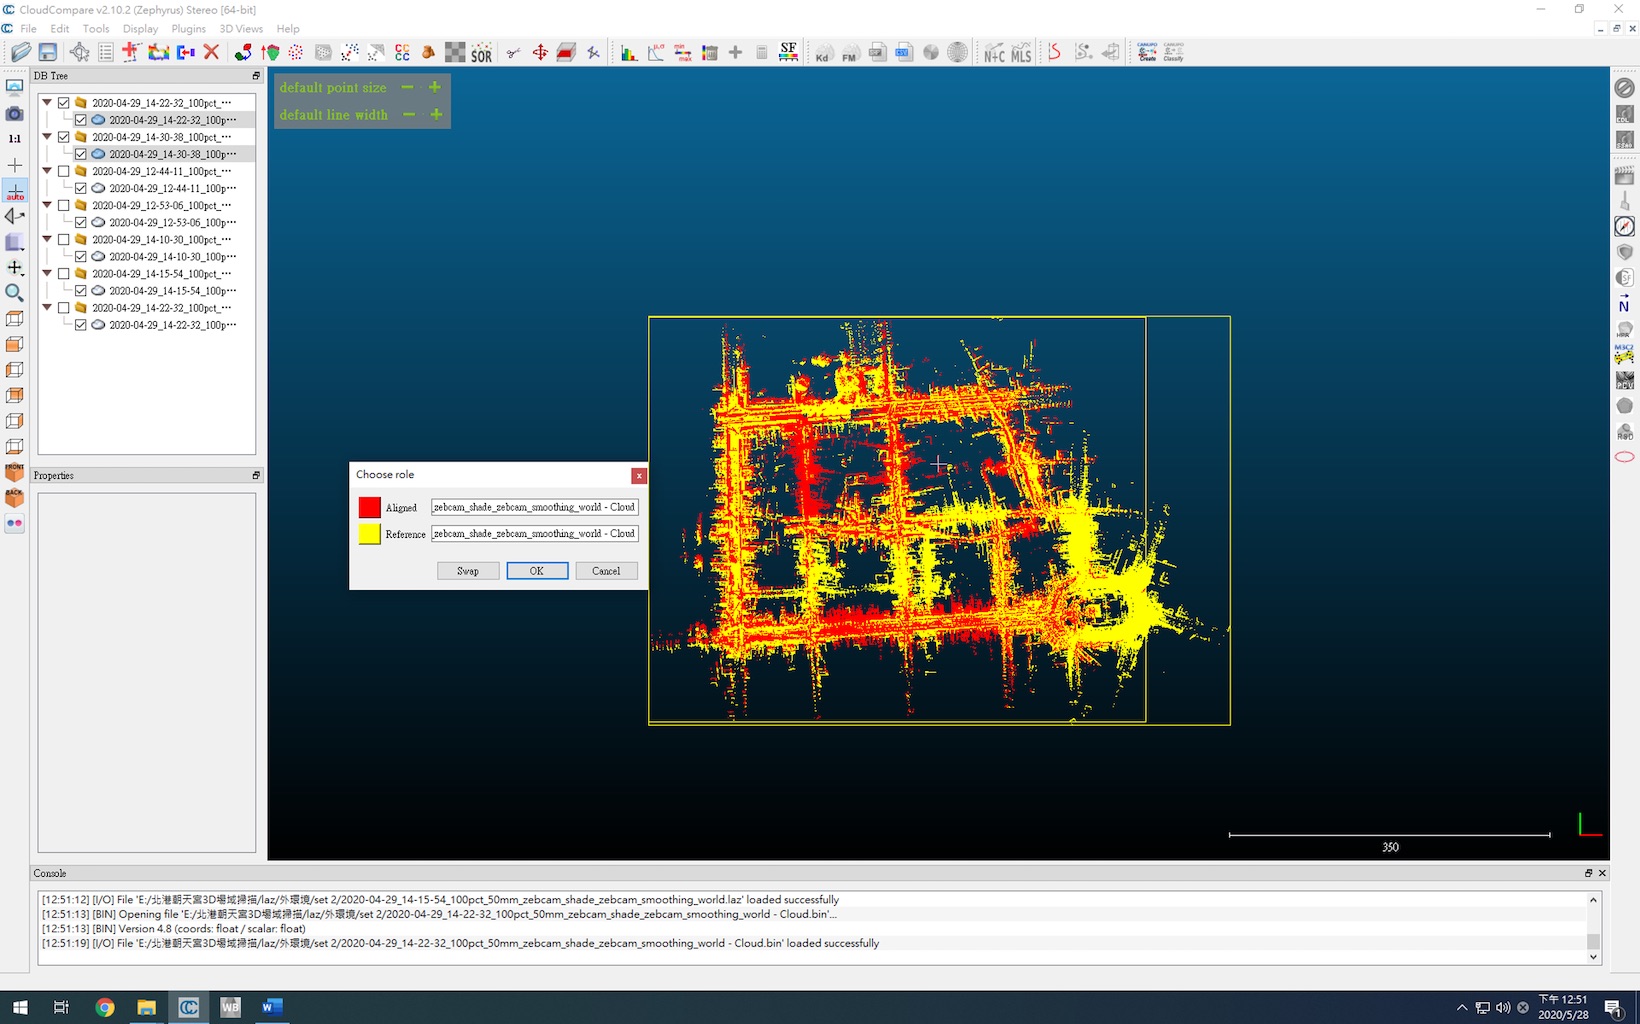Image resolution: width=1640 pixels, height=1024 pixels.
Task: Click the Save floppy disk icon
Action: click(x=47, y=52)
